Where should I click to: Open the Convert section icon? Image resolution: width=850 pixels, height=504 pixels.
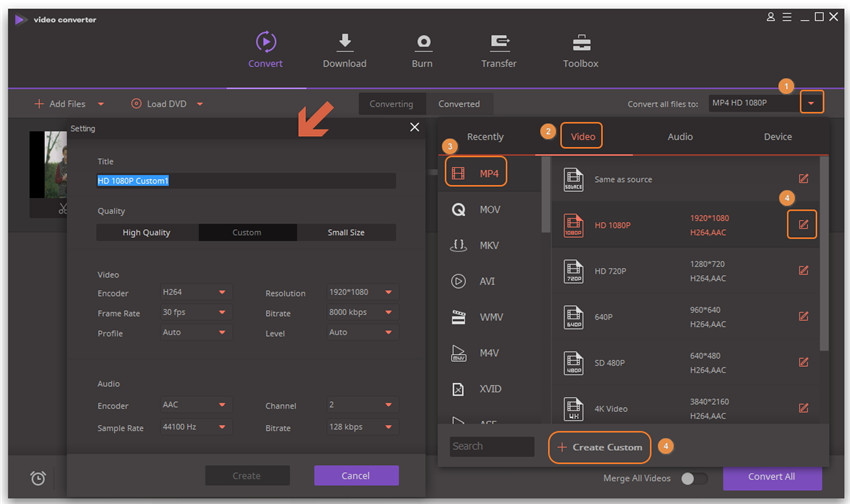pyautogui.click(x=266, y=42)
